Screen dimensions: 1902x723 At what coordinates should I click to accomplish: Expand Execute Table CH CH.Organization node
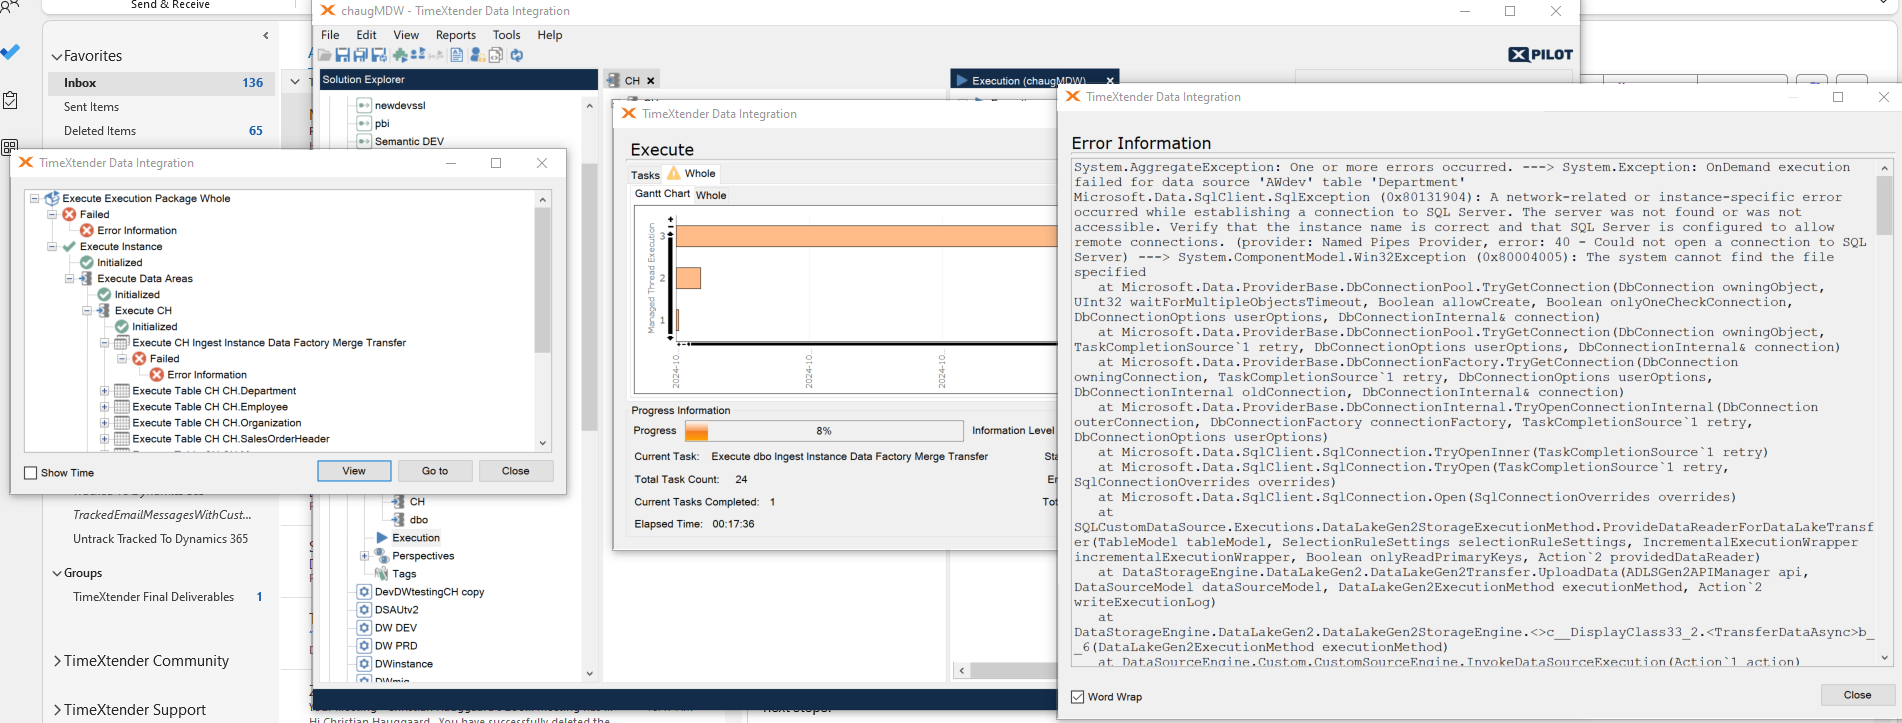(x=104, y=423)
